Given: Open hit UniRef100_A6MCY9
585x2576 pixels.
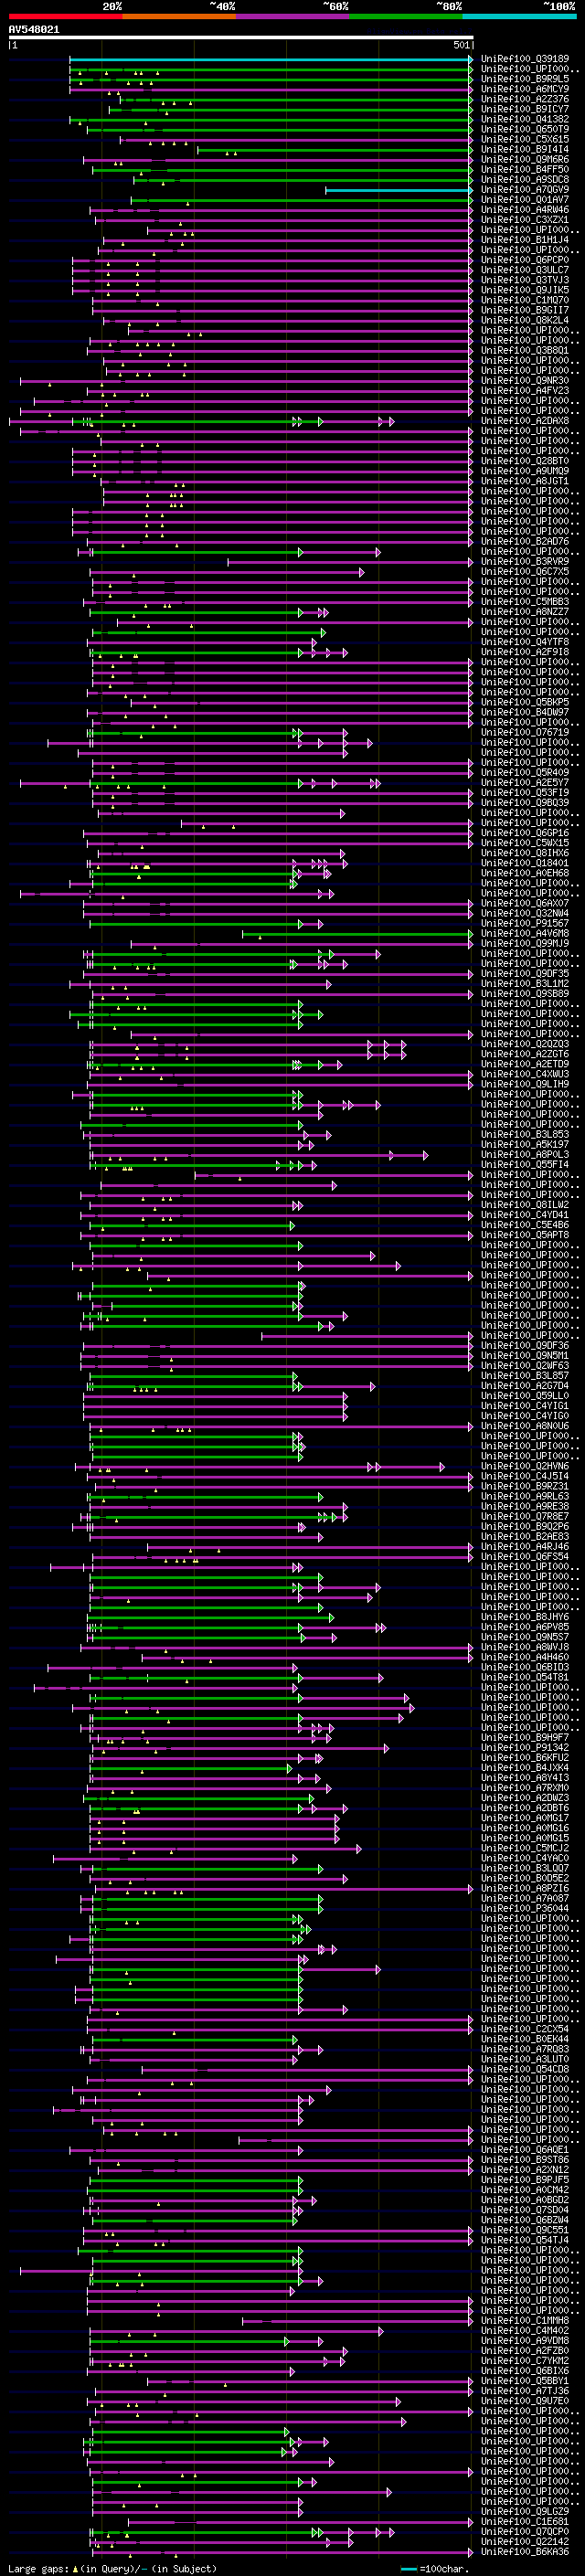Looking at the screenshot, I should point(524,89).
